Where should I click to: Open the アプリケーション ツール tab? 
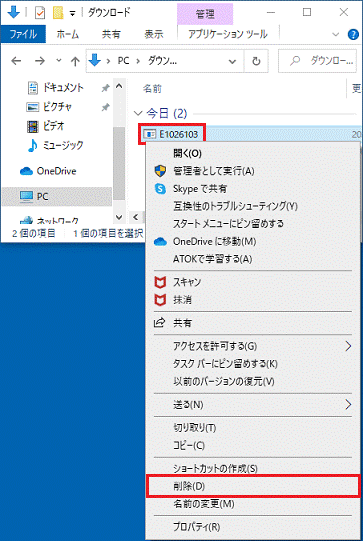[228, 35]
